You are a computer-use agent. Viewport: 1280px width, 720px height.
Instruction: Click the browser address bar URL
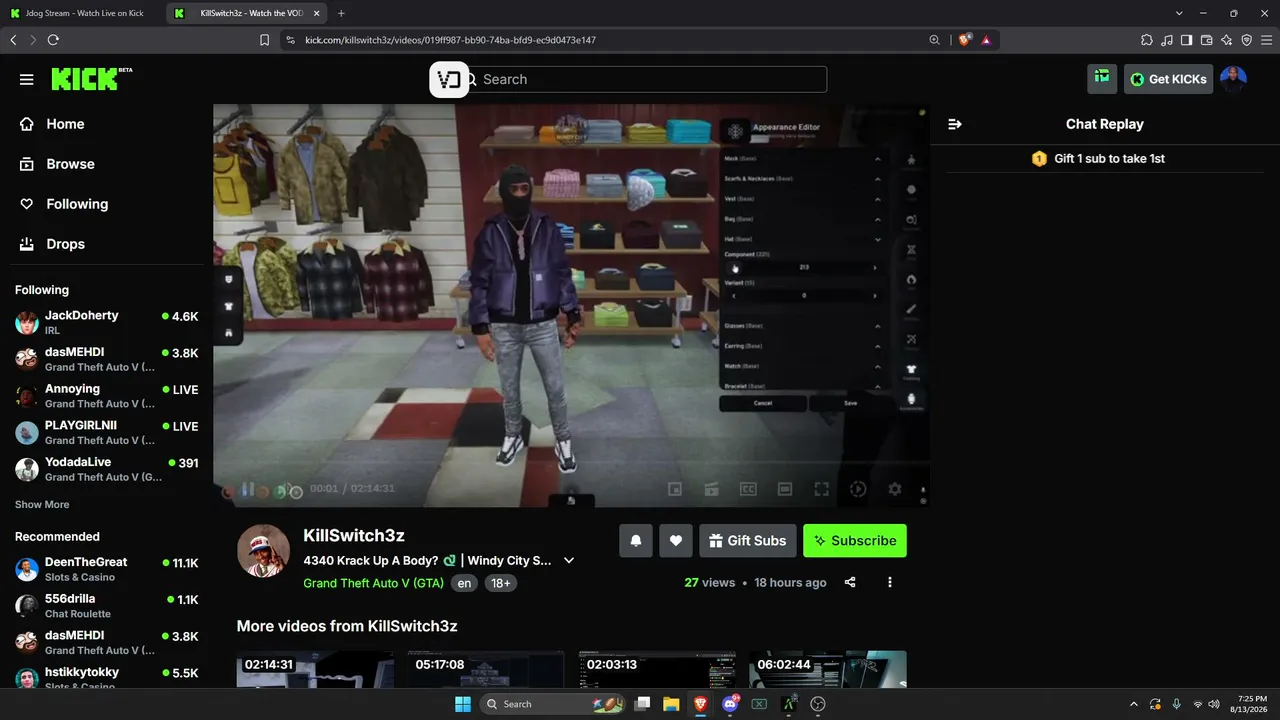(450, 40)
